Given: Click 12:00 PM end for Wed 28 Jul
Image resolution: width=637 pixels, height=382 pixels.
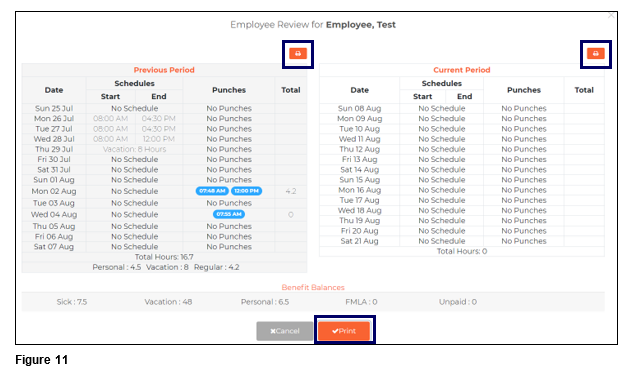Looking at the screenshot, I should click(x=159, y=139).
